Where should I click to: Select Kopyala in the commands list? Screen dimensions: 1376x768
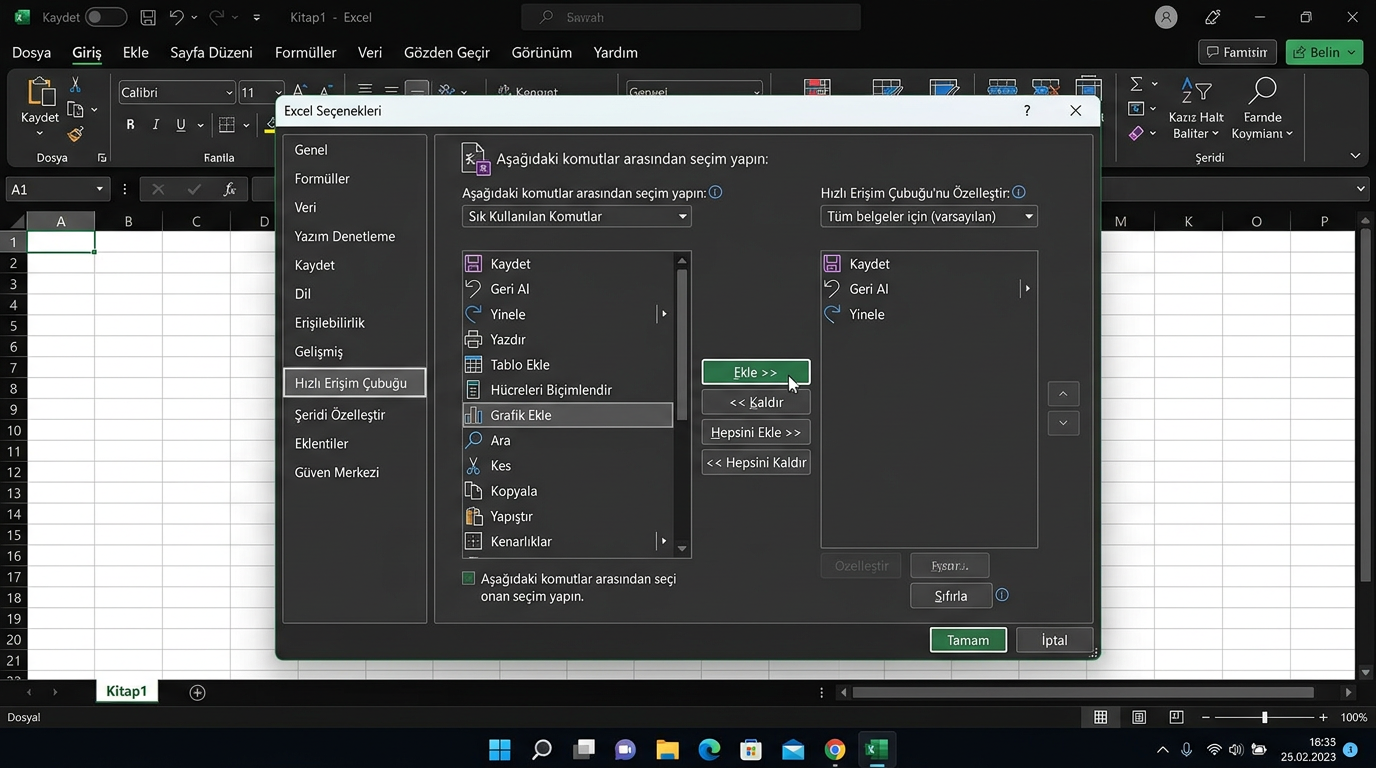[x=514, y=491]
